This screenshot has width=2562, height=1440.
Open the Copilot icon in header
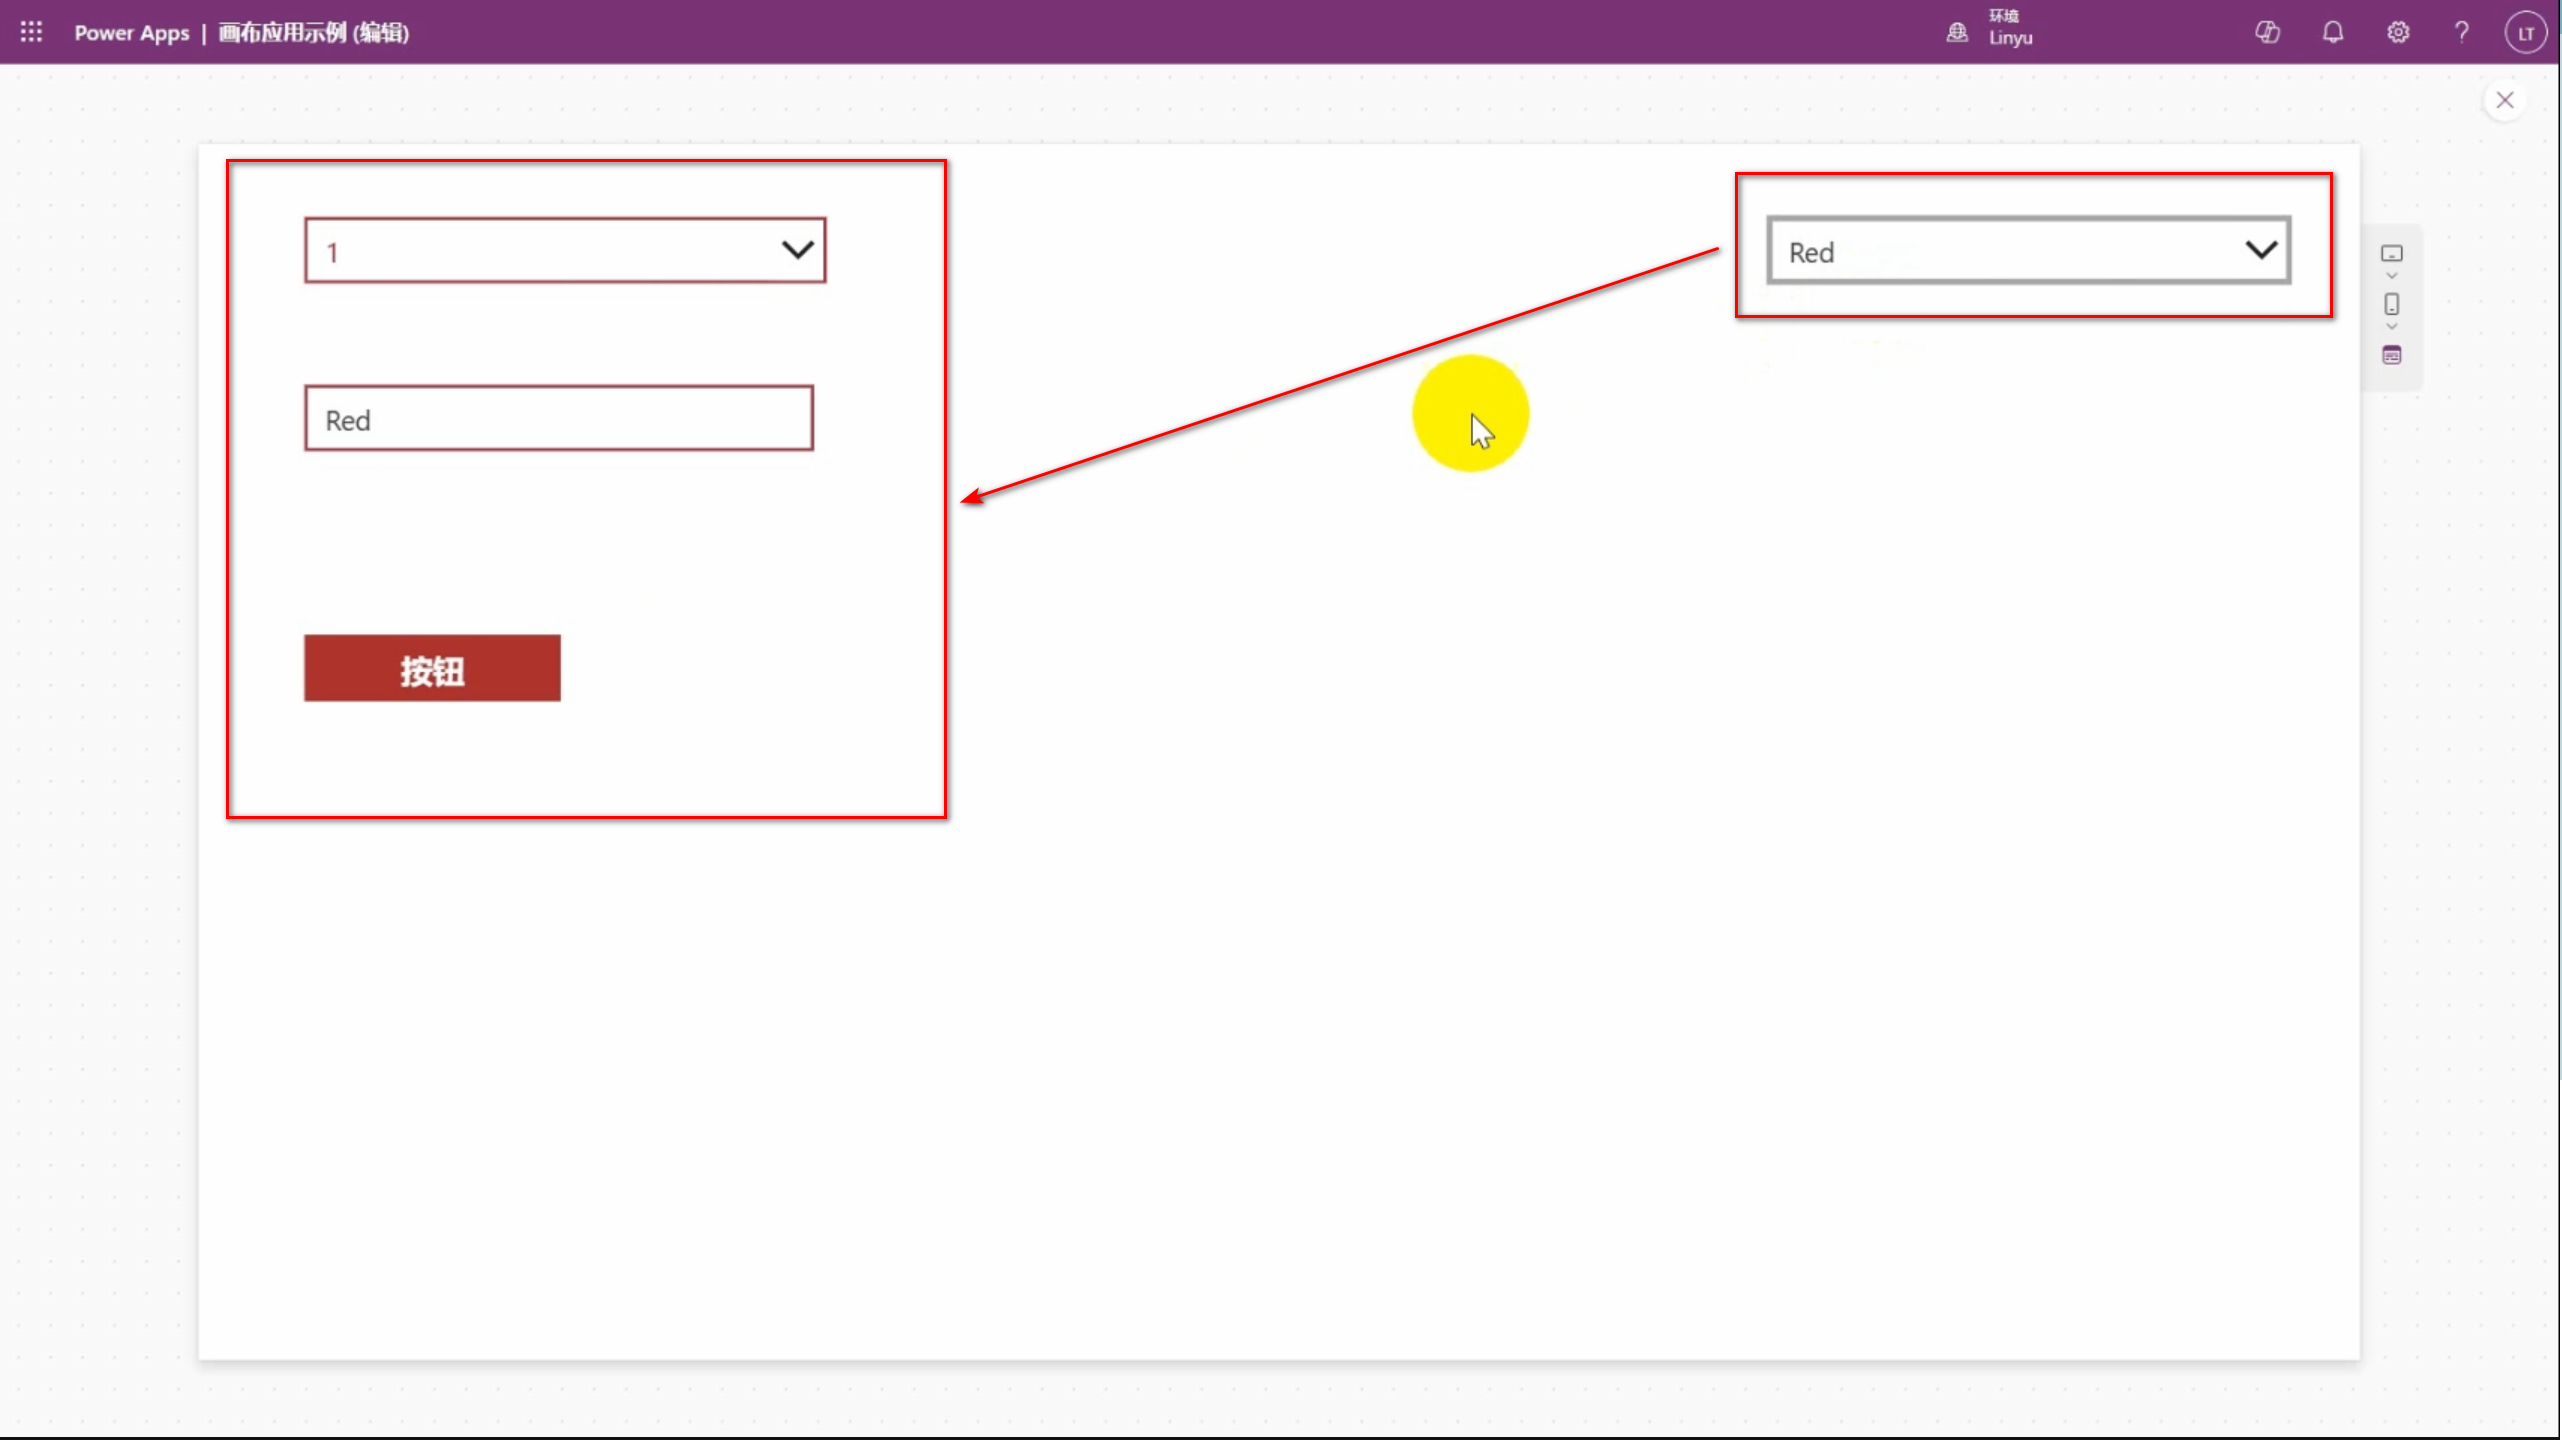click(x=2267, y=33)
